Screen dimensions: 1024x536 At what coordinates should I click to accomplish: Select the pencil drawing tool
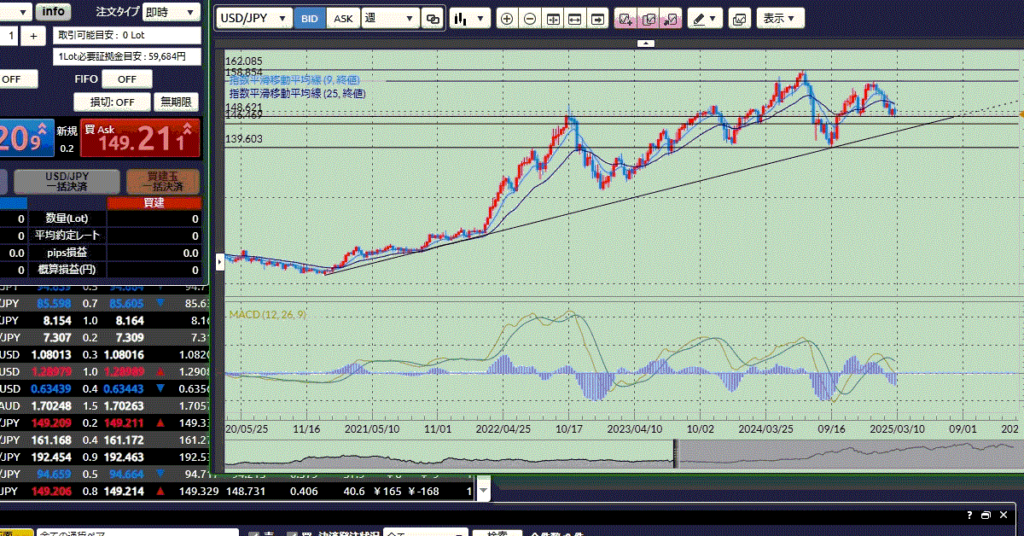[704, 19]
